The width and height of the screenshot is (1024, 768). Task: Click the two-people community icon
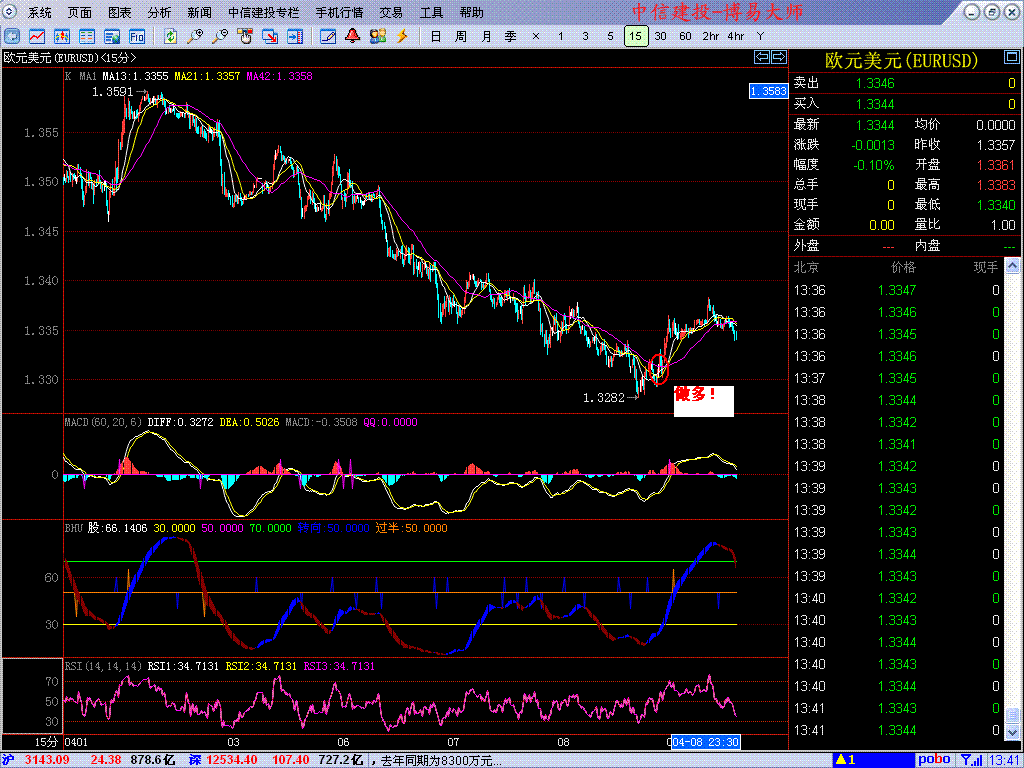pos(377,36)
